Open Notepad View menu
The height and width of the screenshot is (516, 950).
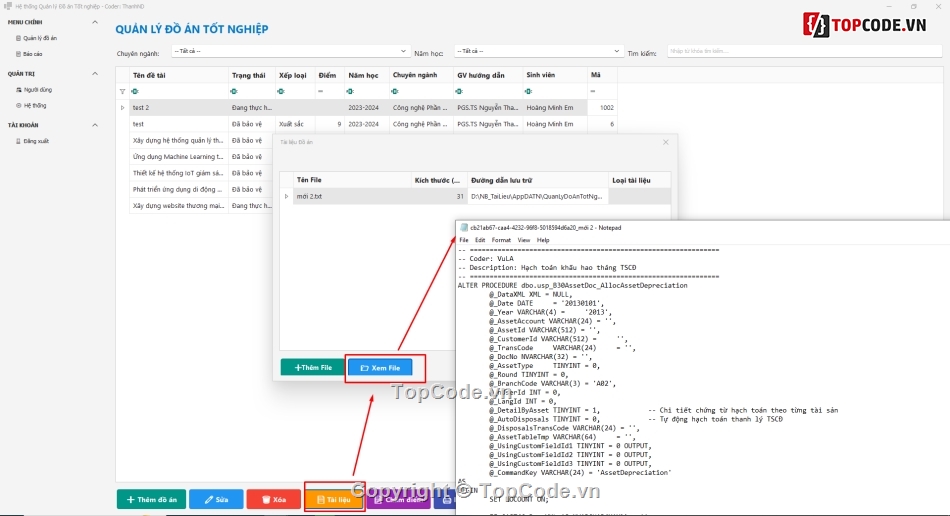coord(523,240)
